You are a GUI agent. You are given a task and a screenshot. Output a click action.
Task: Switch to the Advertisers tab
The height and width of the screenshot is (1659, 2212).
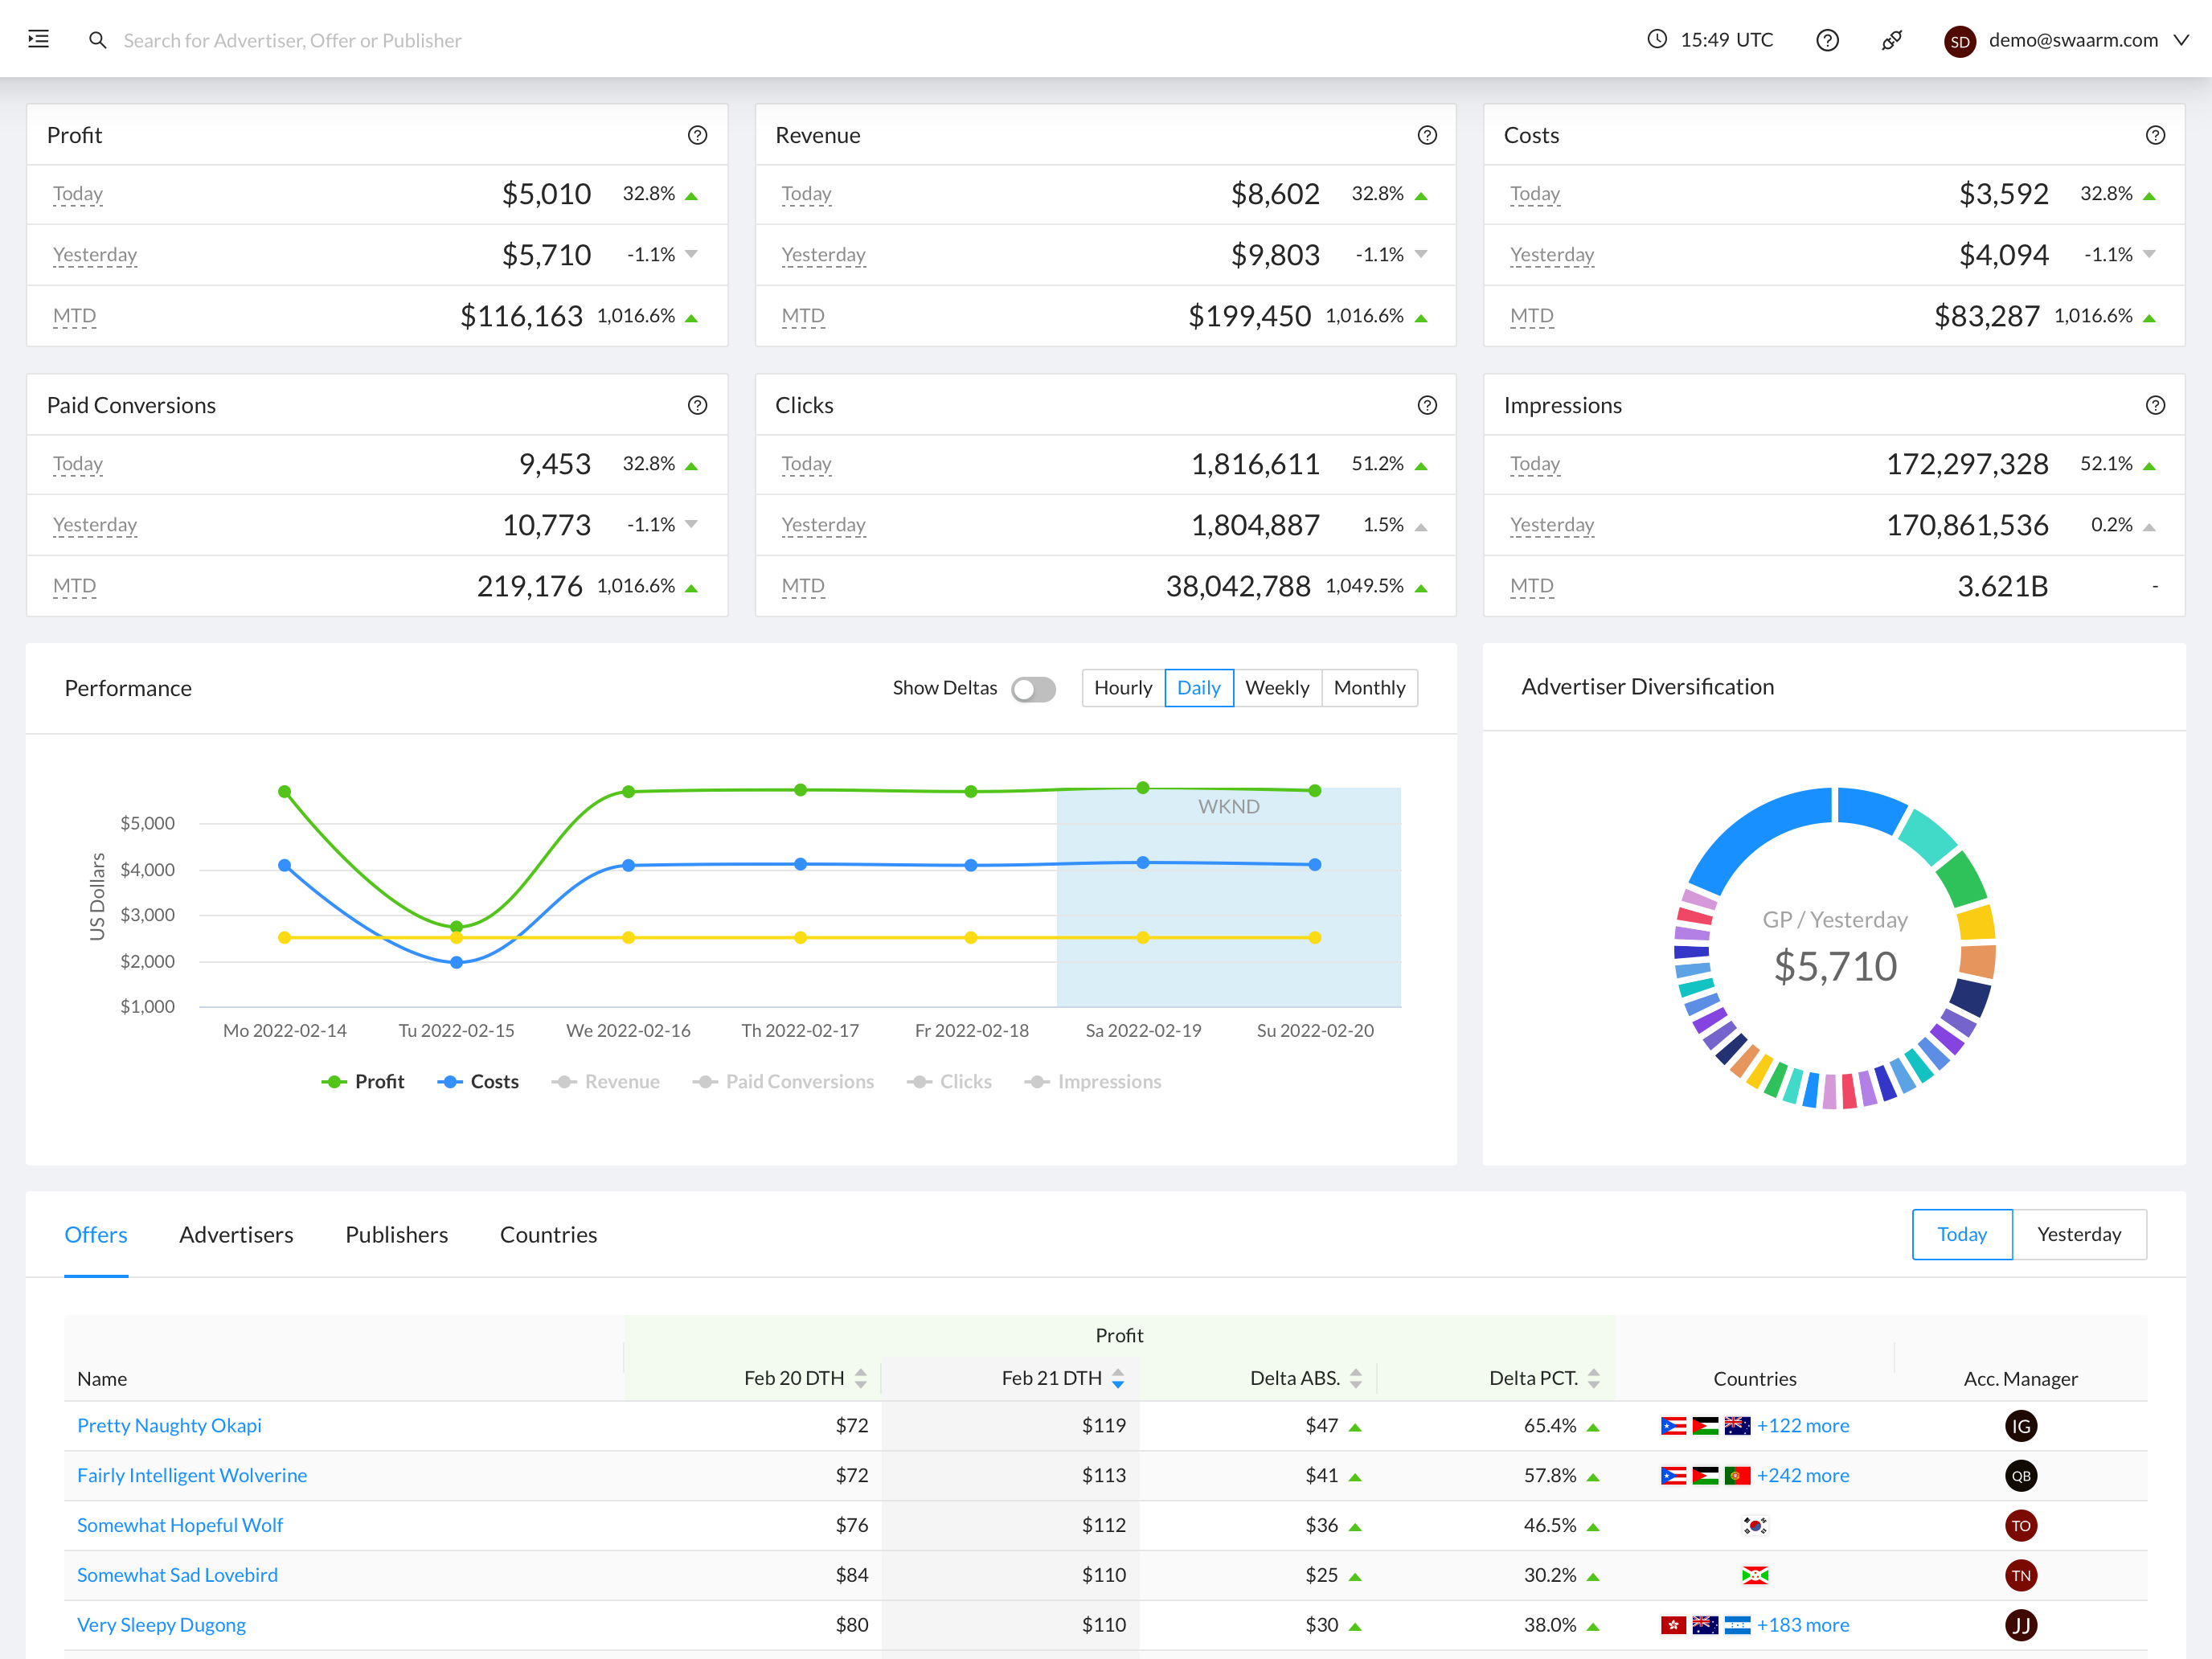pyautogui.click(x=236, y=1234)
